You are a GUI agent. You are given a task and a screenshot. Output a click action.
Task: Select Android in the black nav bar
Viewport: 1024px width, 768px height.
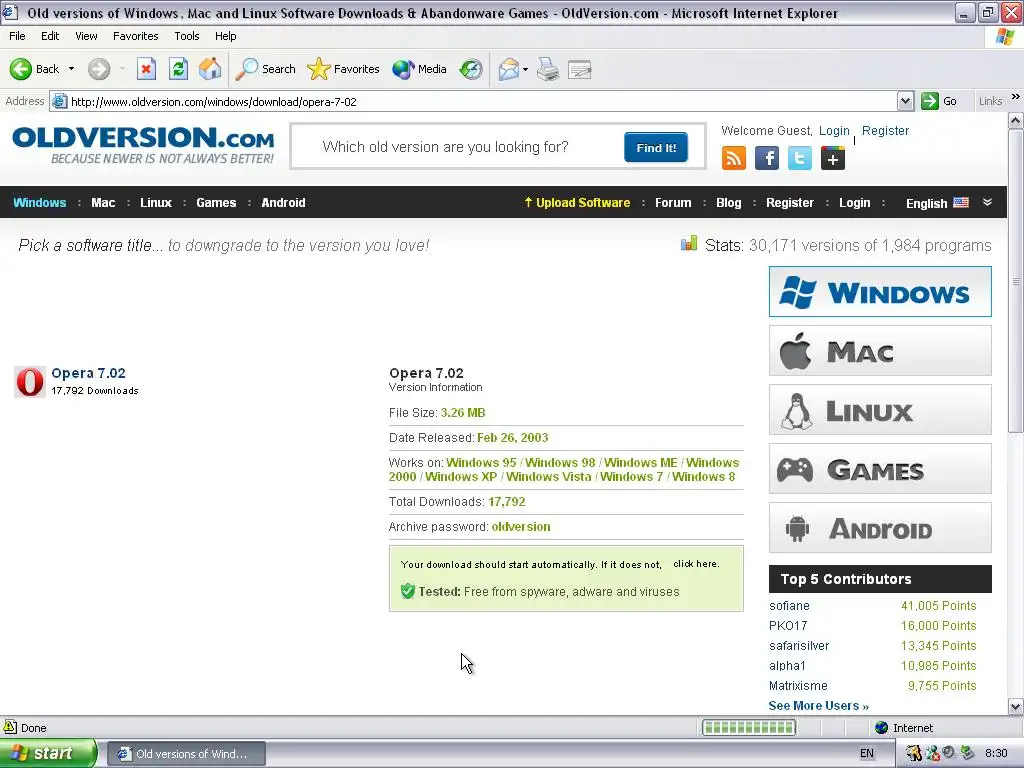283,202
